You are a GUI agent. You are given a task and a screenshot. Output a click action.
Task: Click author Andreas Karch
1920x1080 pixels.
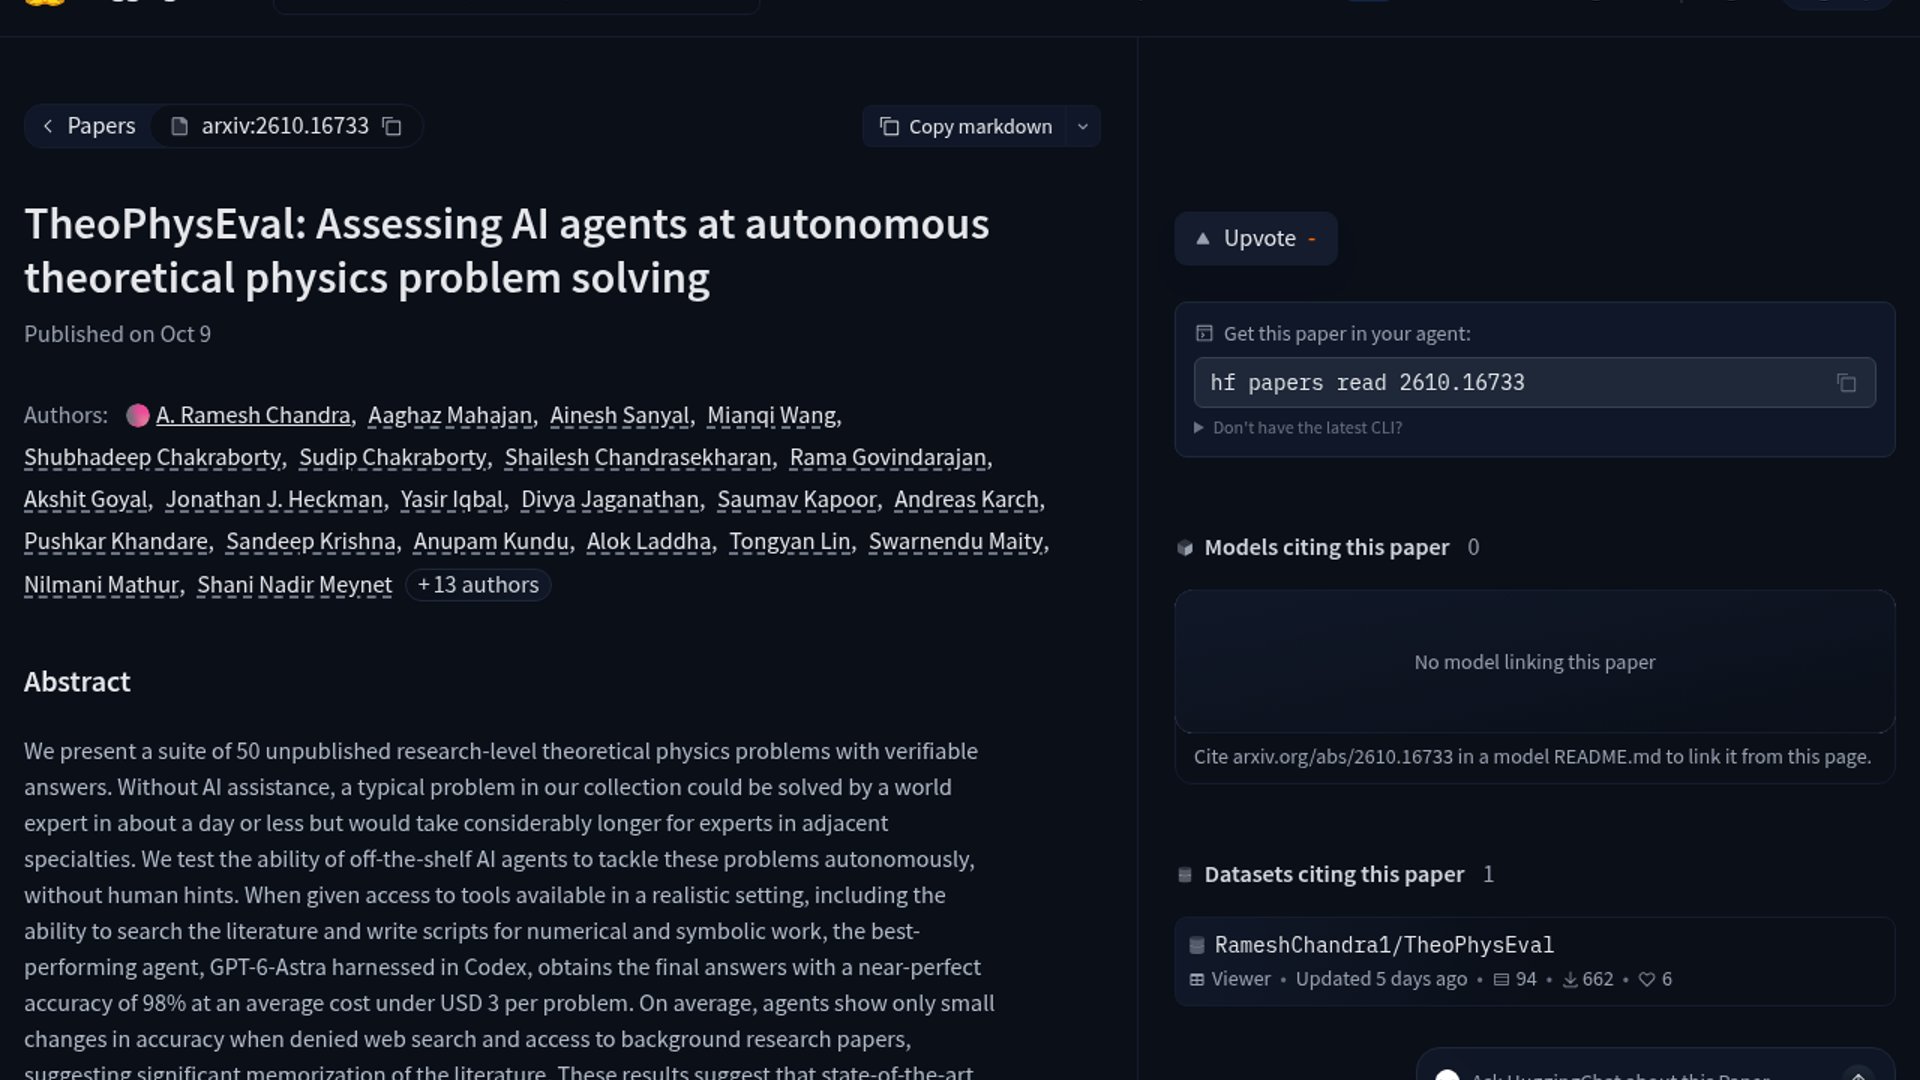point(966,499)
